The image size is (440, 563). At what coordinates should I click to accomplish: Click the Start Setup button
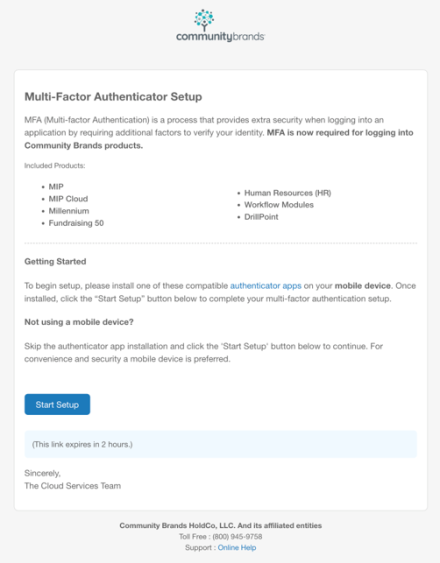pos(57,404)
